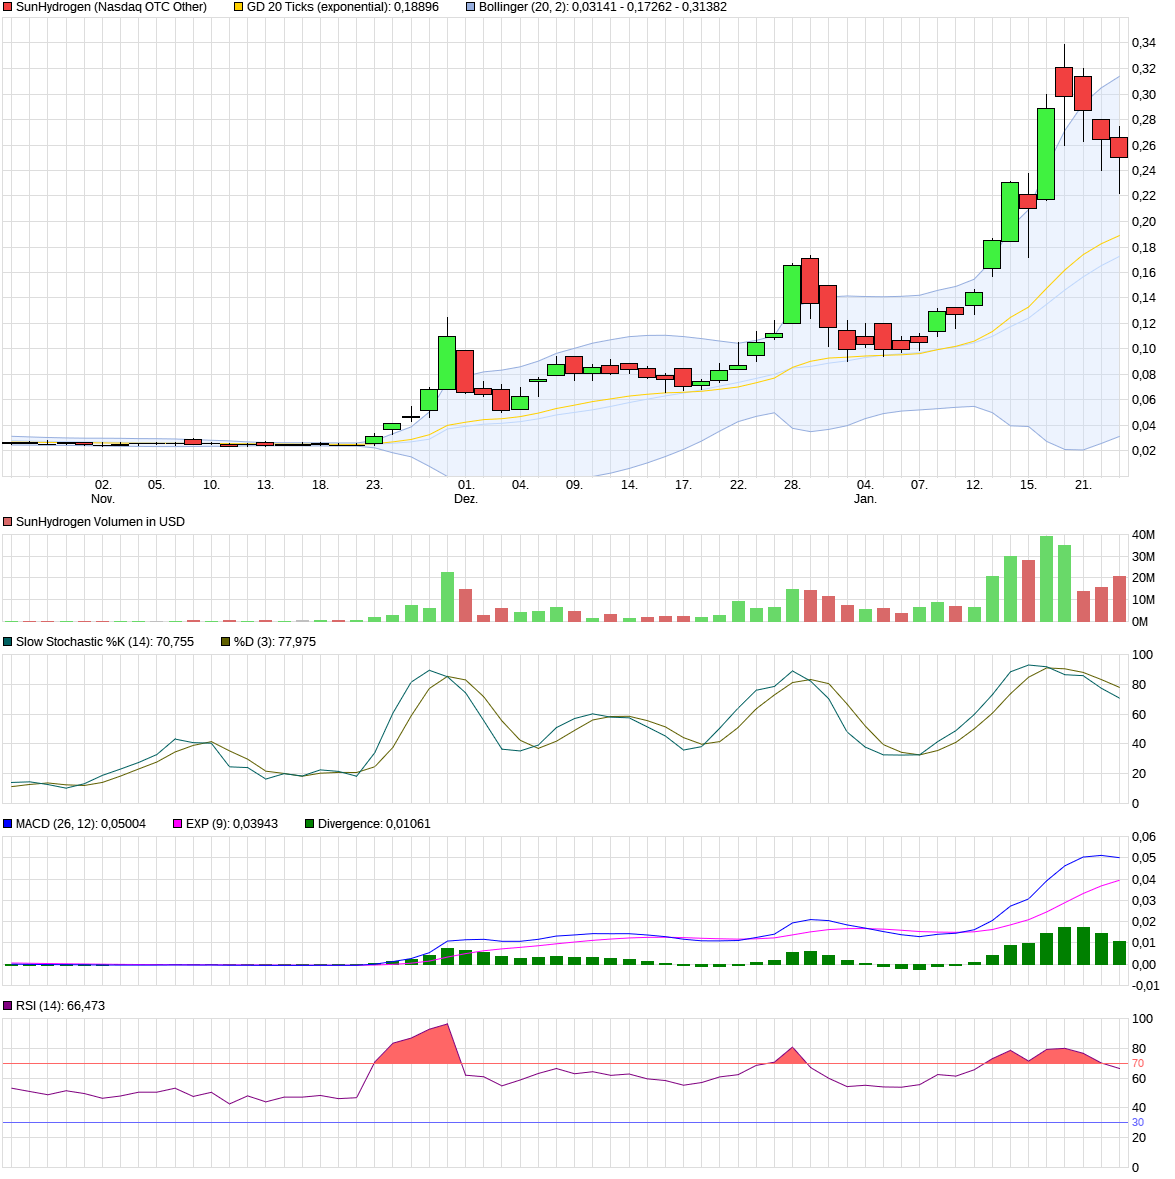Viewport: 1175px width, 1179px height.
Task: Click the tall green candle on 01. Dez.
Action: tap(447, 363)
